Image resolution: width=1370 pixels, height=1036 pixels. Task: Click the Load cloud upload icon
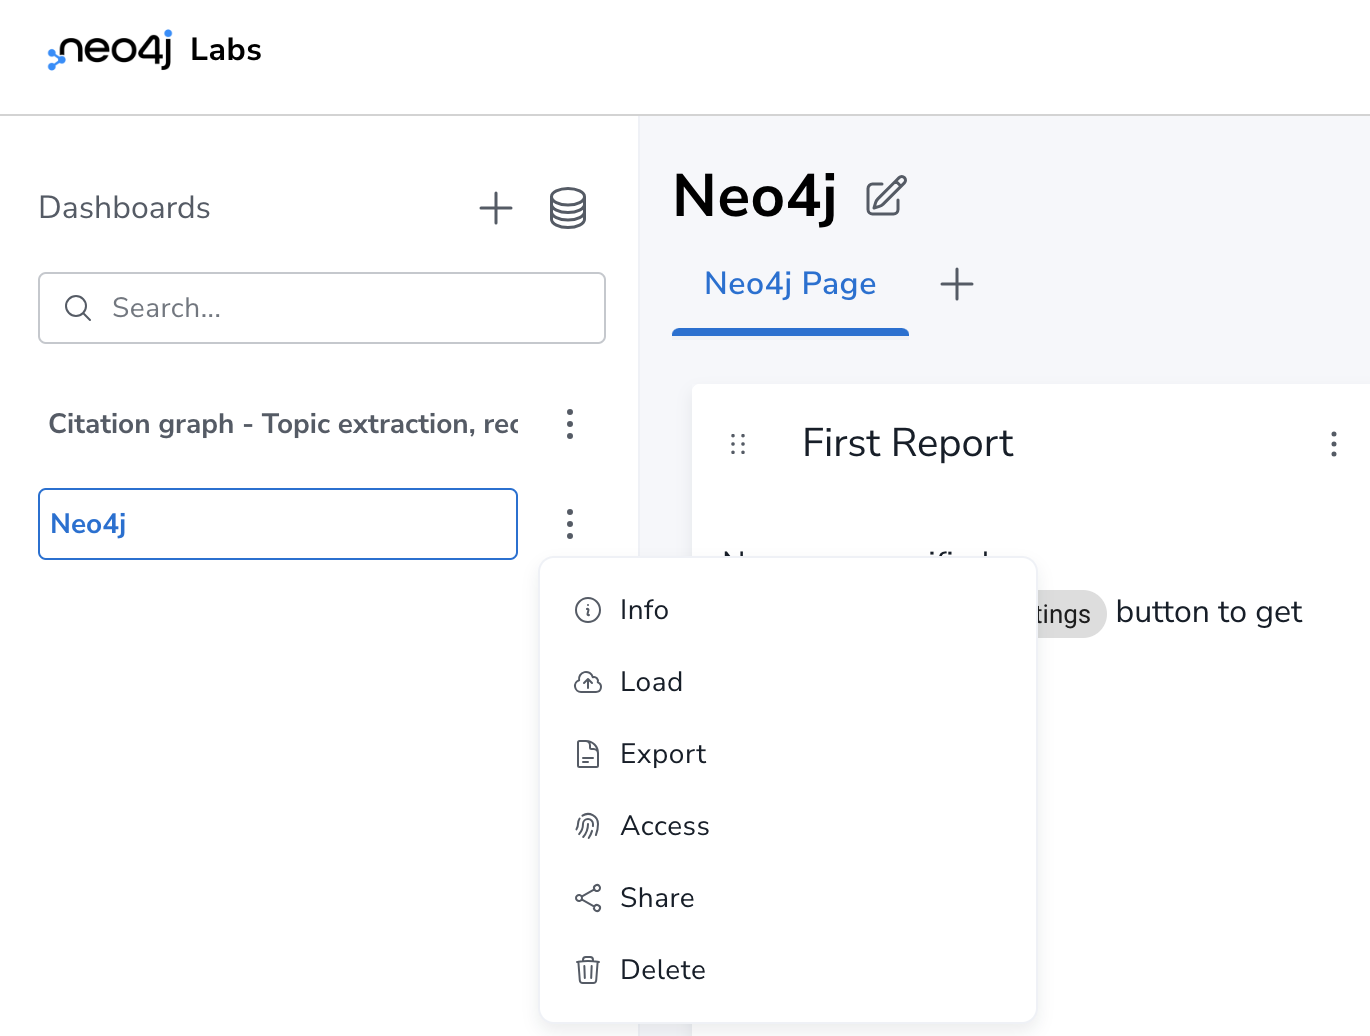tap(588, 682)
